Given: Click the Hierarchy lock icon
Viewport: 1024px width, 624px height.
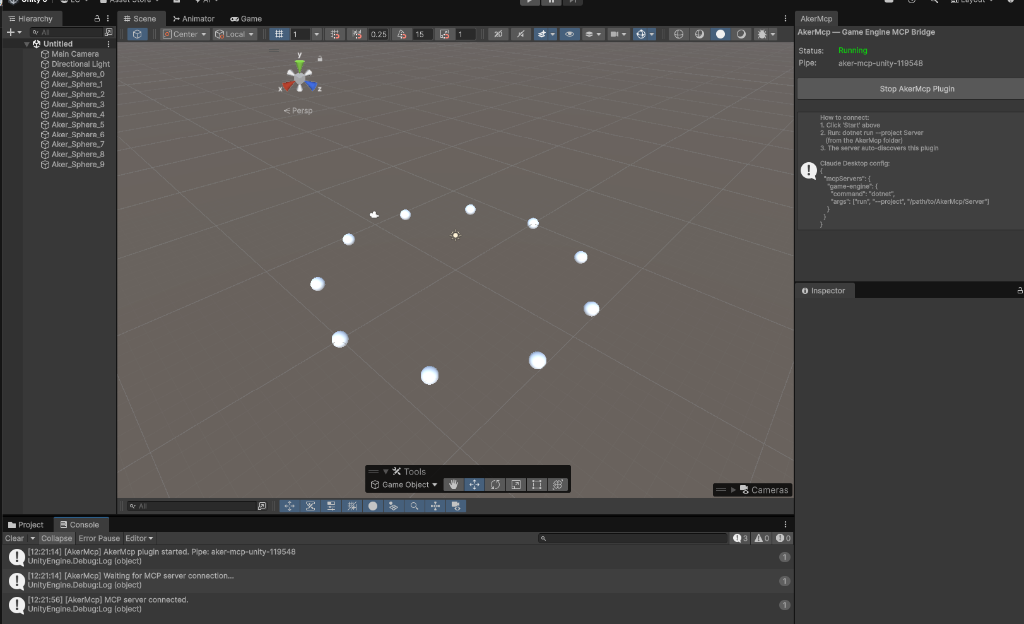Looking at the screenshot, I should [97, 18].
